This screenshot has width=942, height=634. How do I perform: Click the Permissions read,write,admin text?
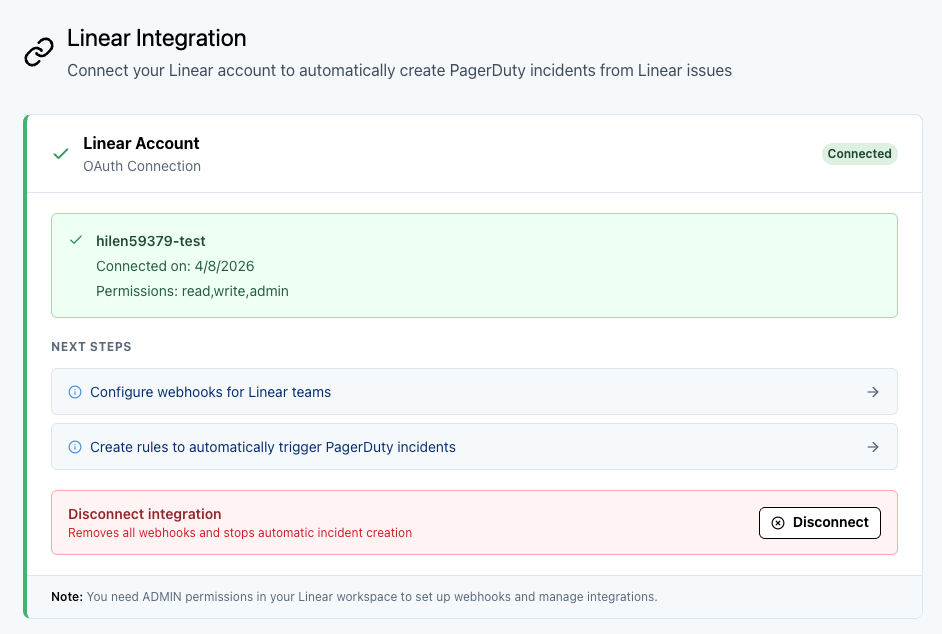pos(192,291)
